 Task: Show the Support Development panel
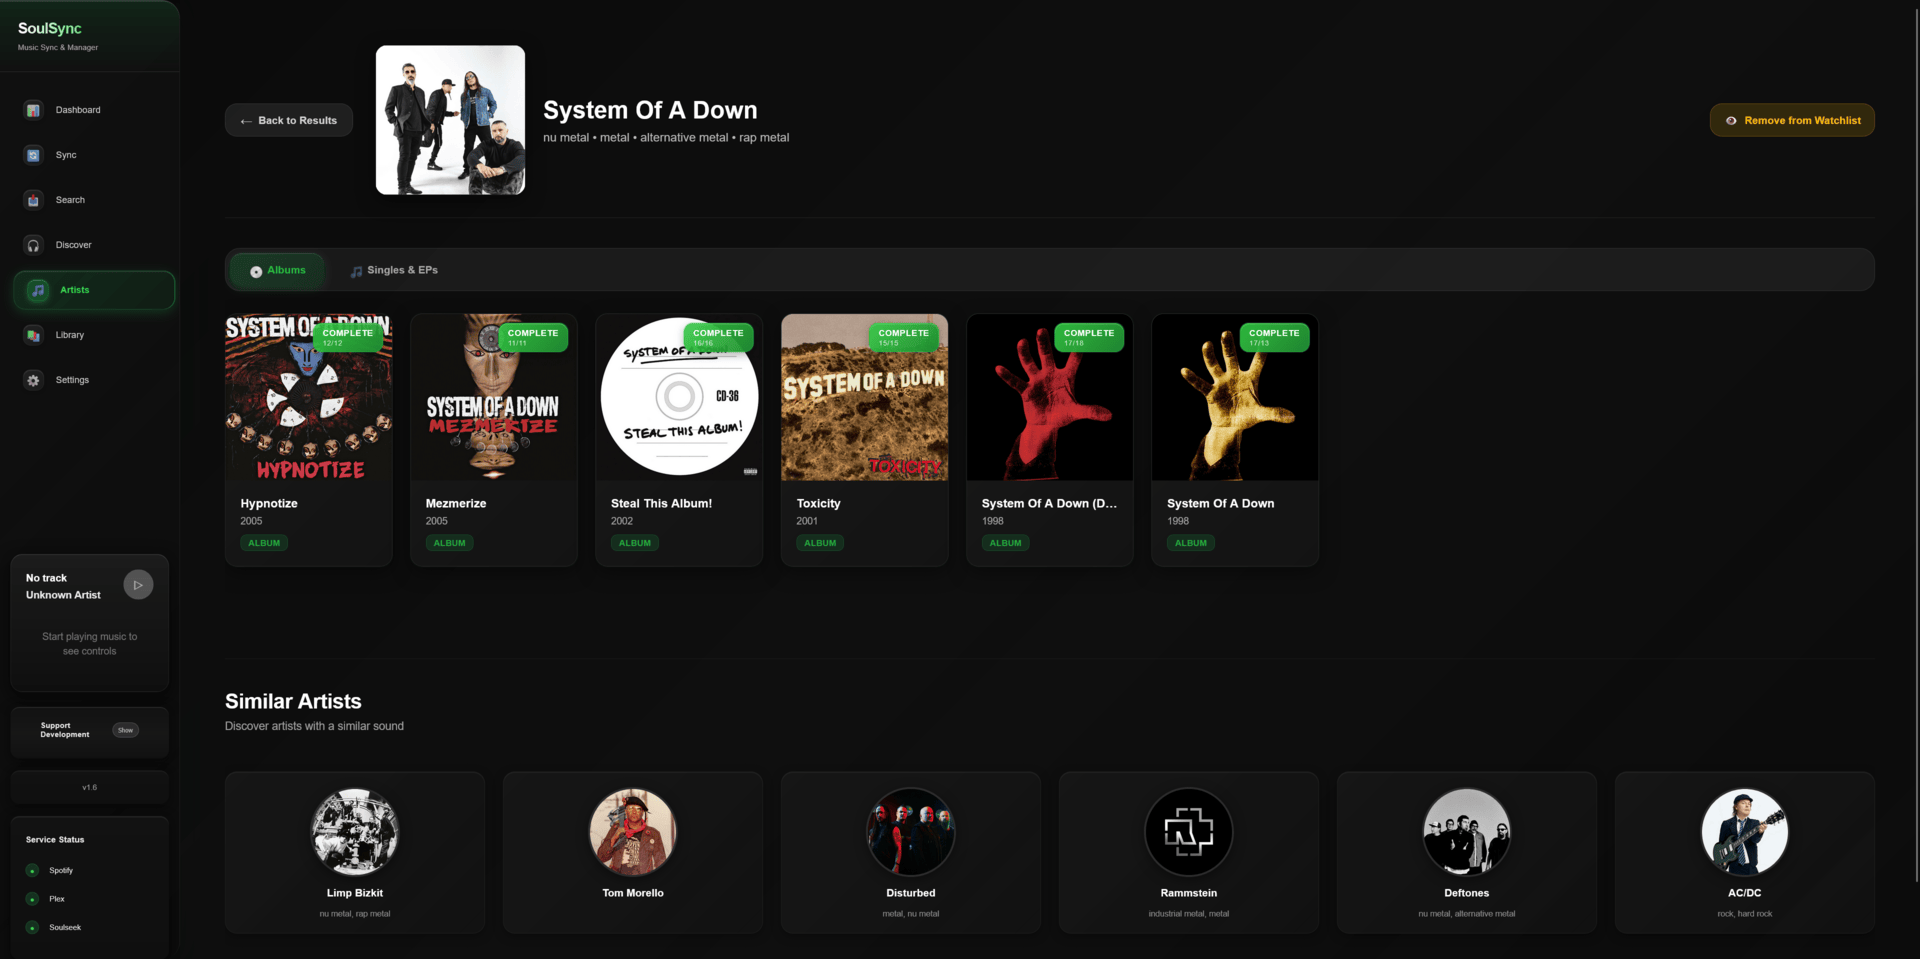pos(125,730)
